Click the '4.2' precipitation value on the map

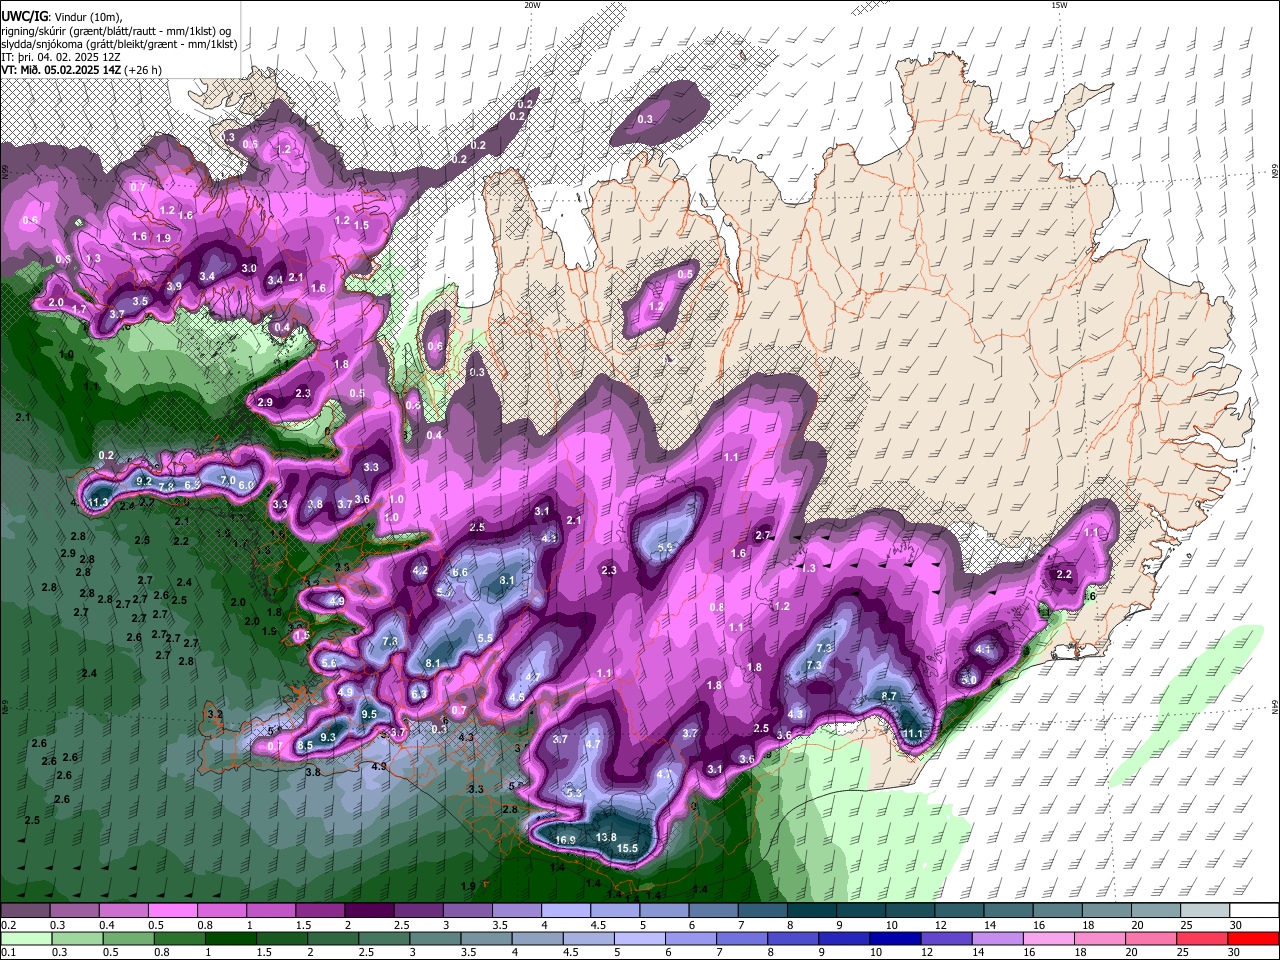pos(420,571)
